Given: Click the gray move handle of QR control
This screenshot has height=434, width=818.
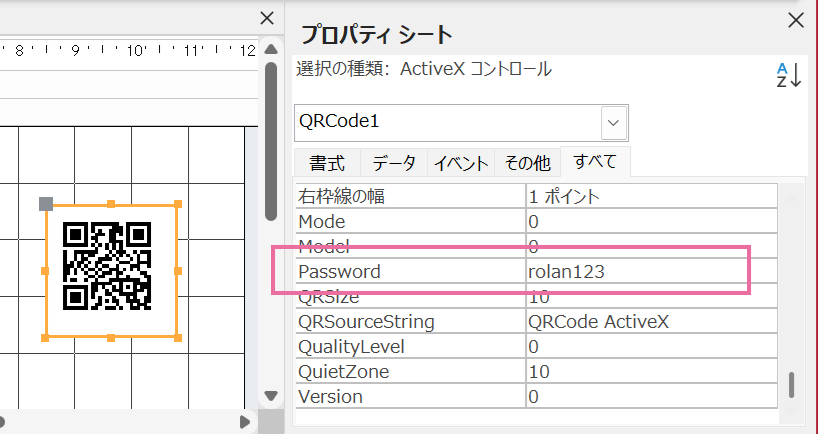Looking at the screenshot, I should pos(46,204).
